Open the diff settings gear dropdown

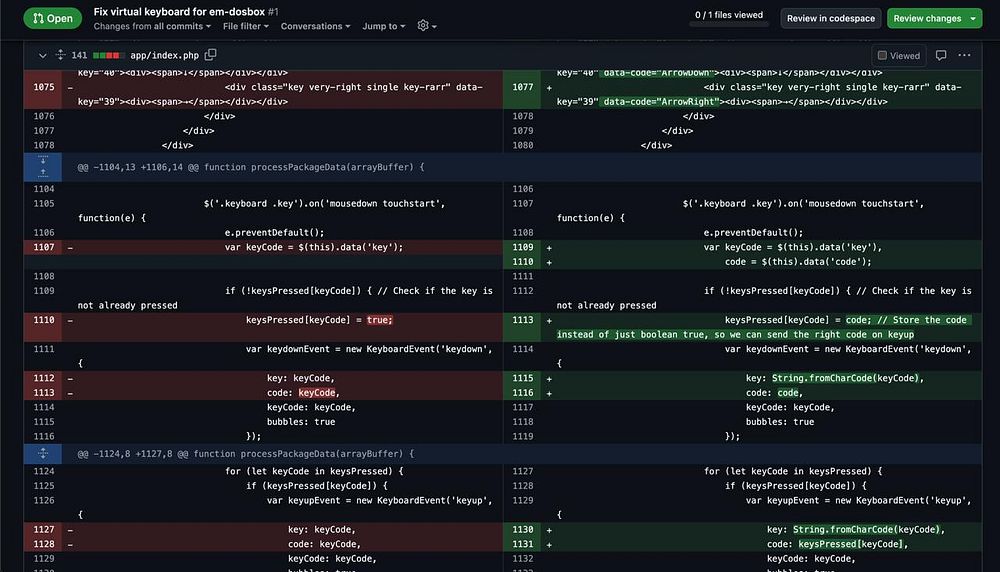click(x=427, y=26)
